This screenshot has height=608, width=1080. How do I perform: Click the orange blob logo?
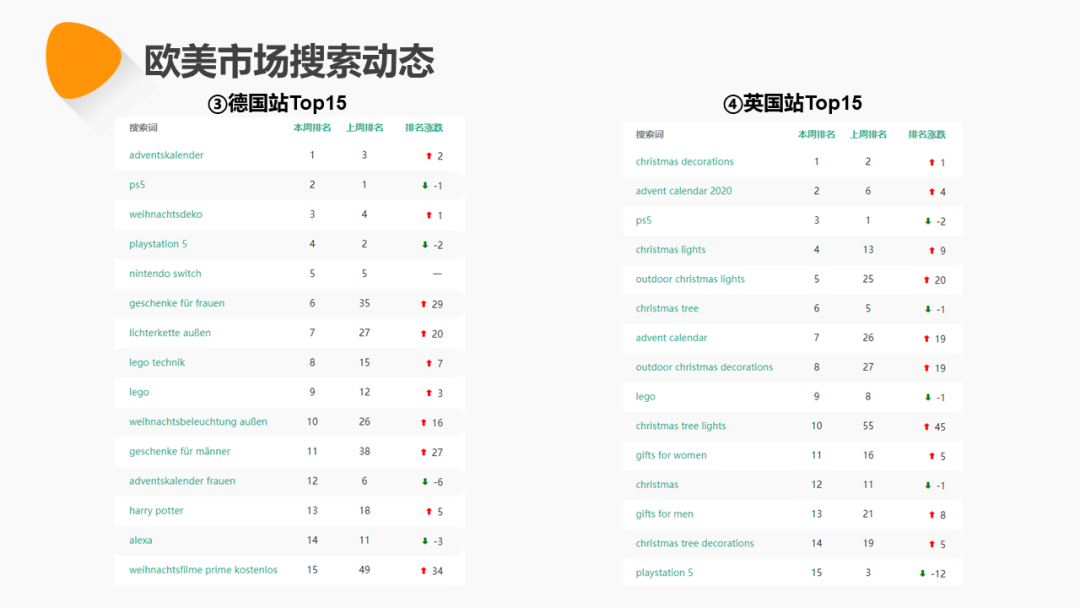click(x=83, y=60)
